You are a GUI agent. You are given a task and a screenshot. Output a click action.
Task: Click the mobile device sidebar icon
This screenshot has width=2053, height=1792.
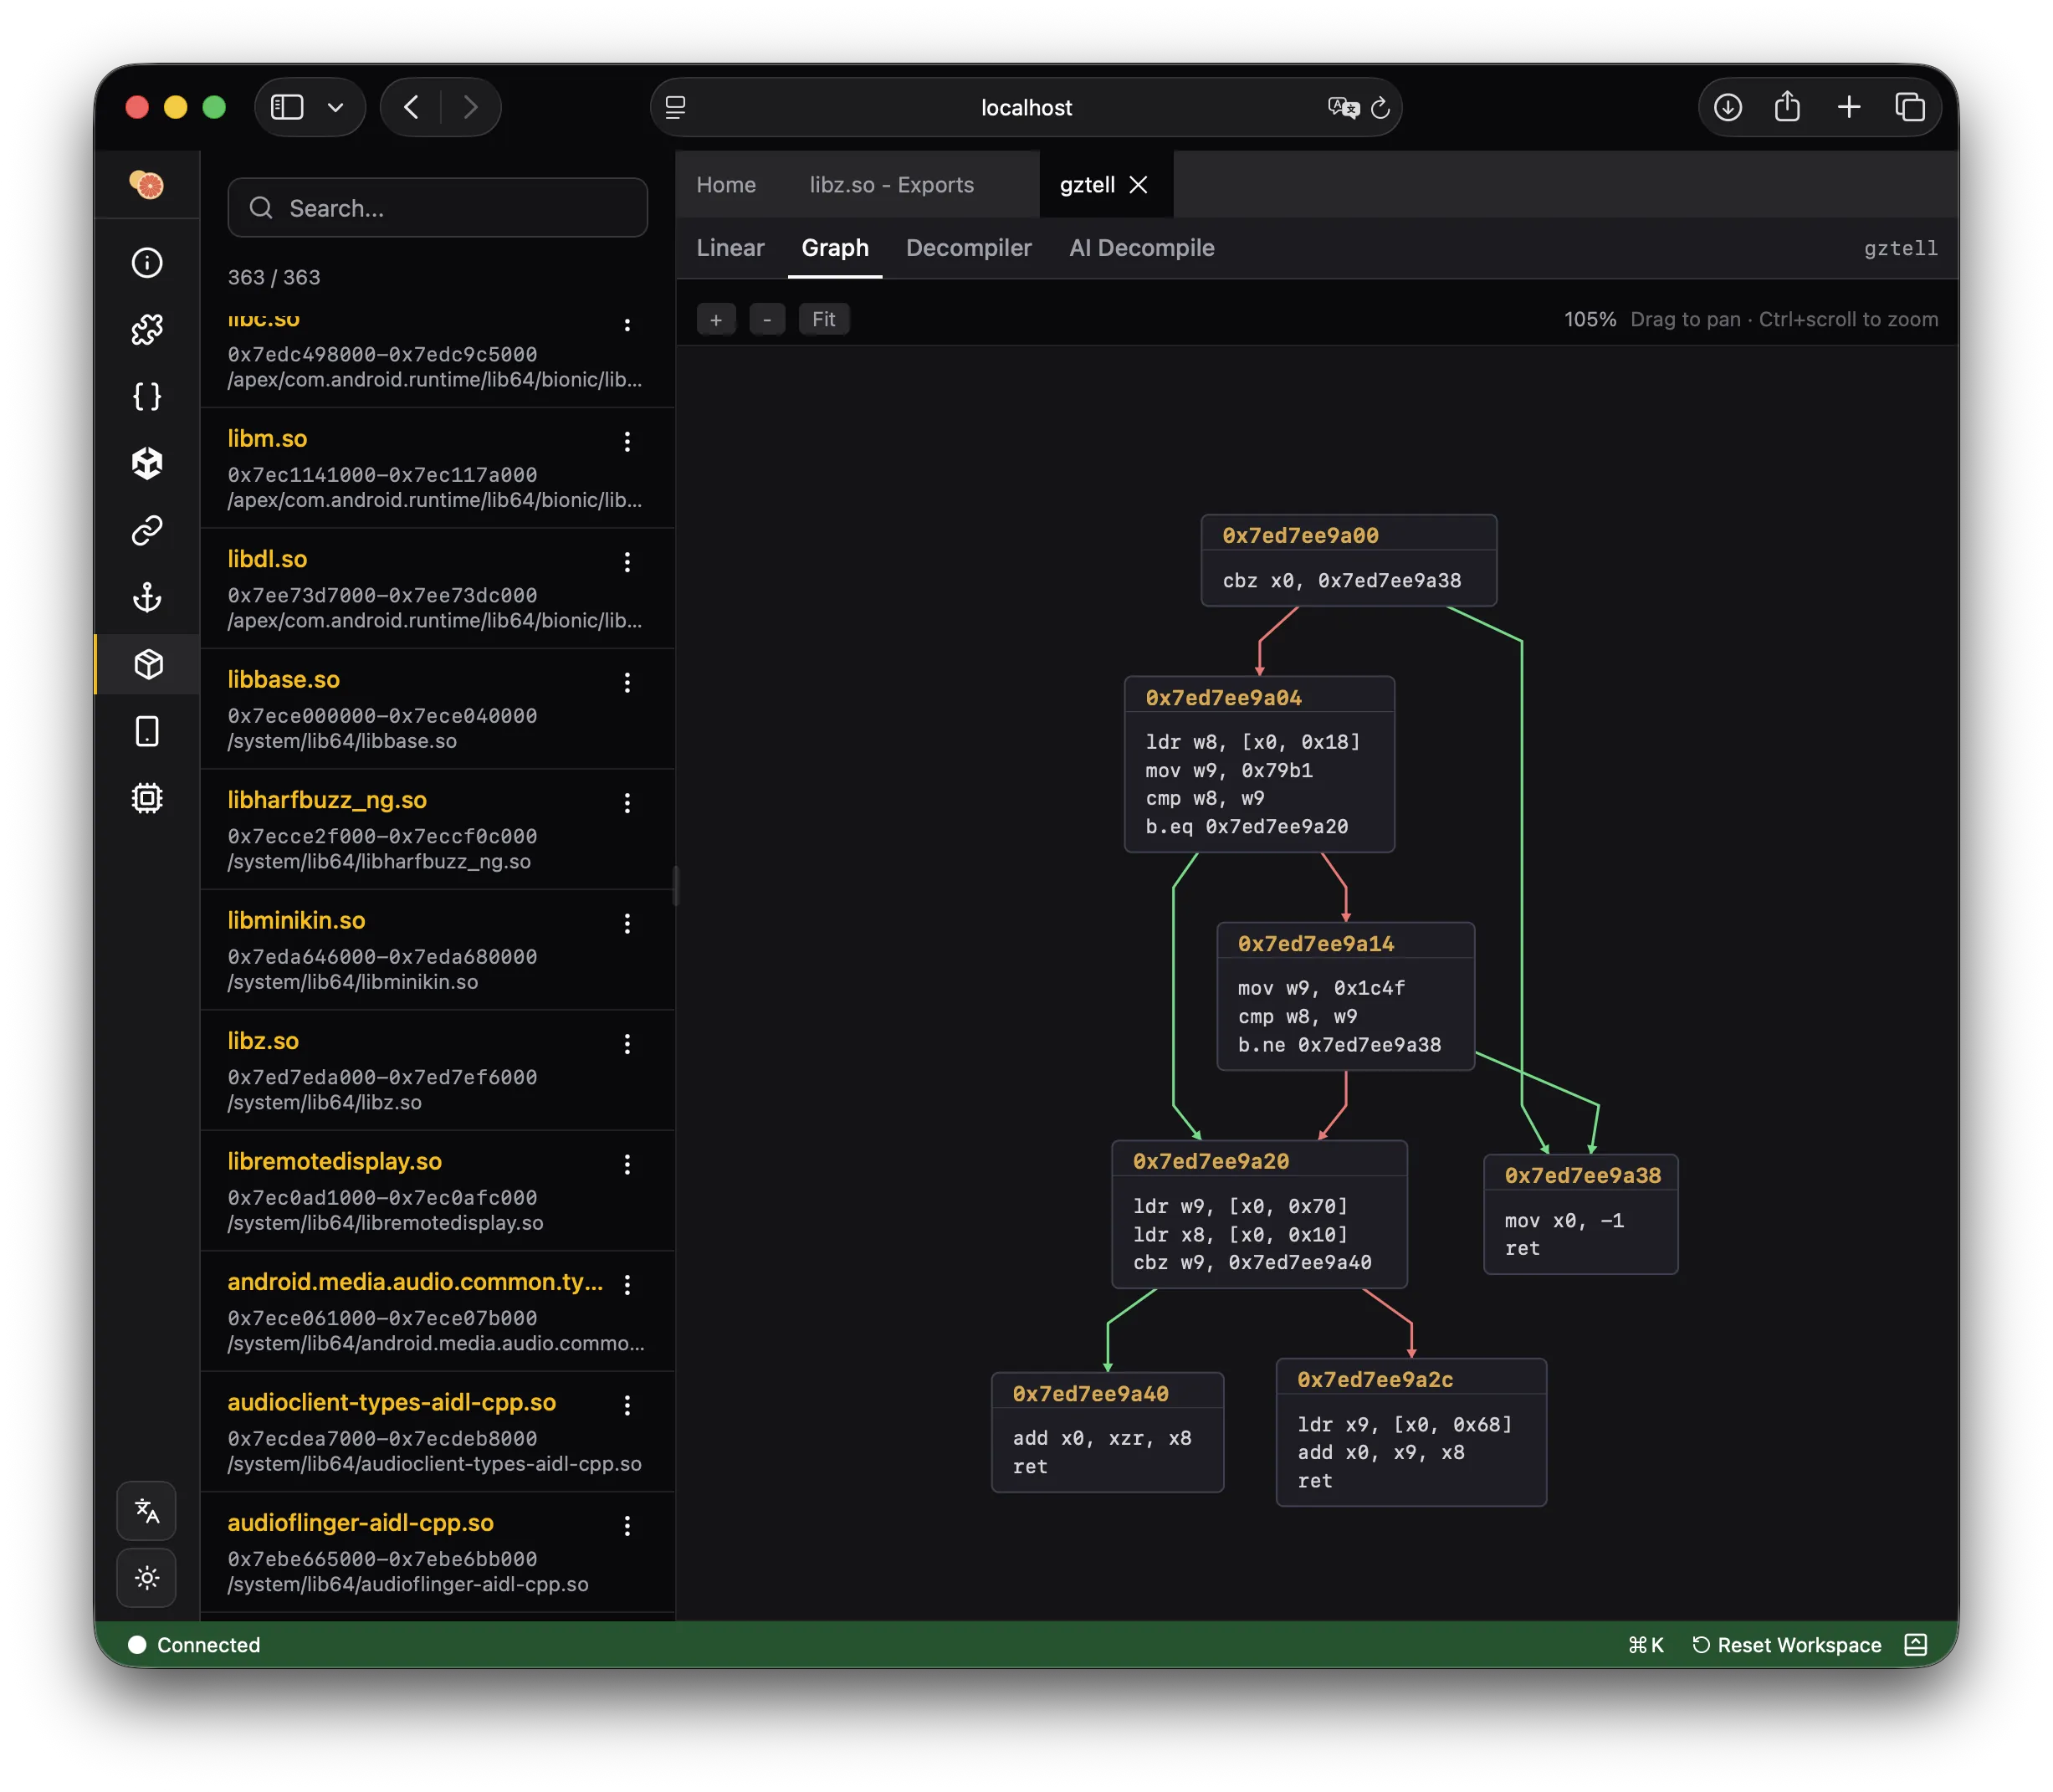147,731
